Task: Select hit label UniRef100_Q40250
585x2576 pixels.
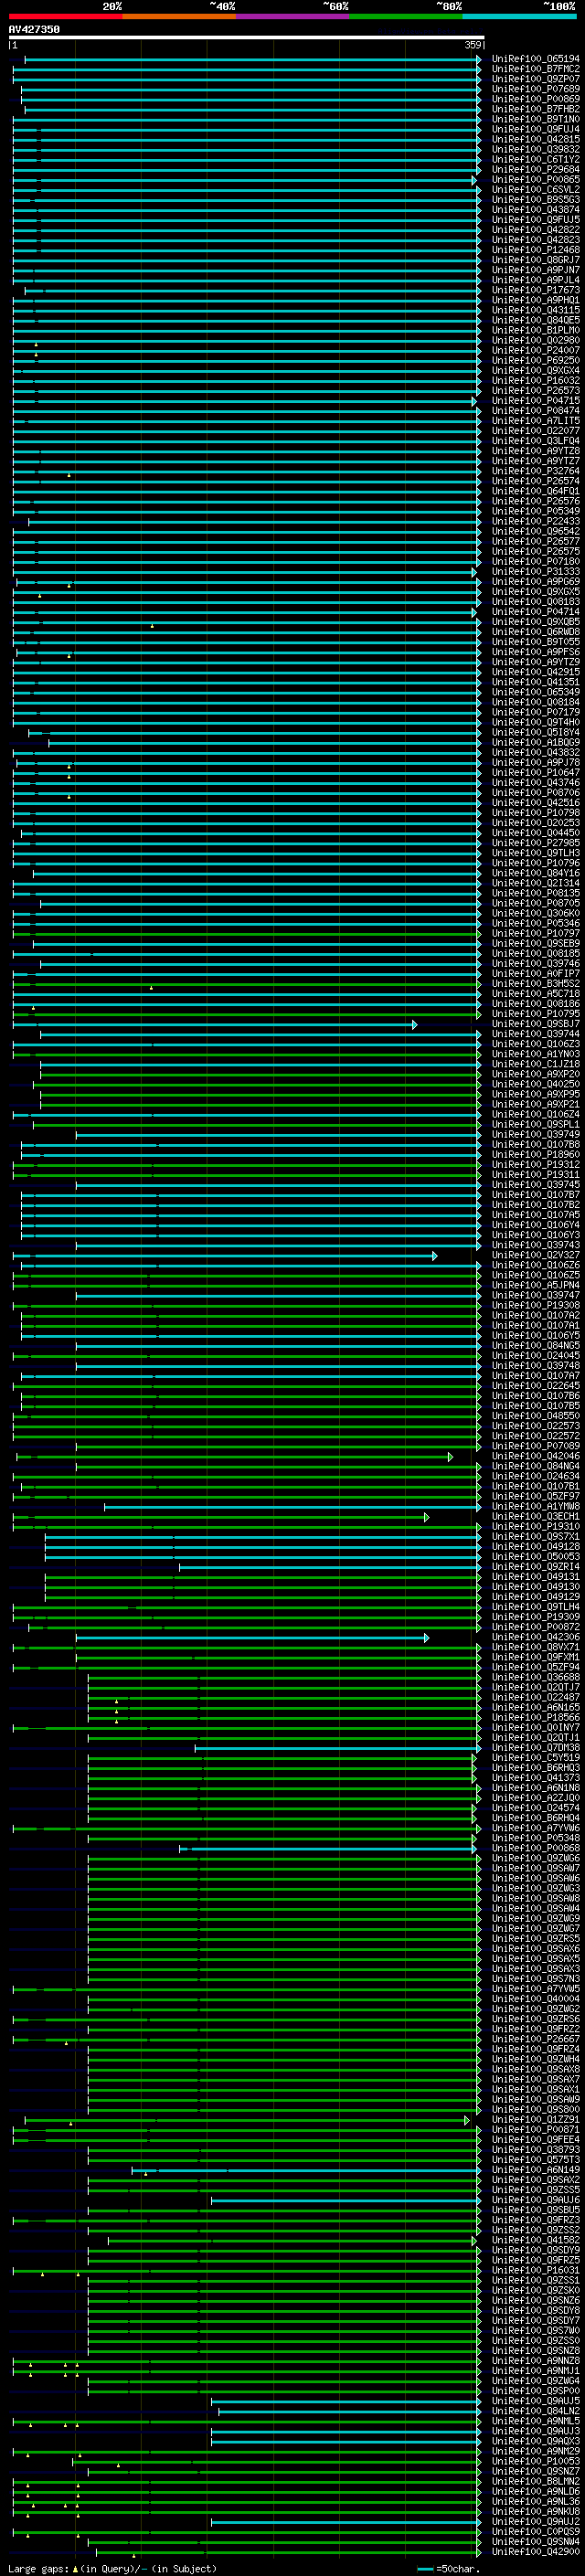Action: 535,1084
